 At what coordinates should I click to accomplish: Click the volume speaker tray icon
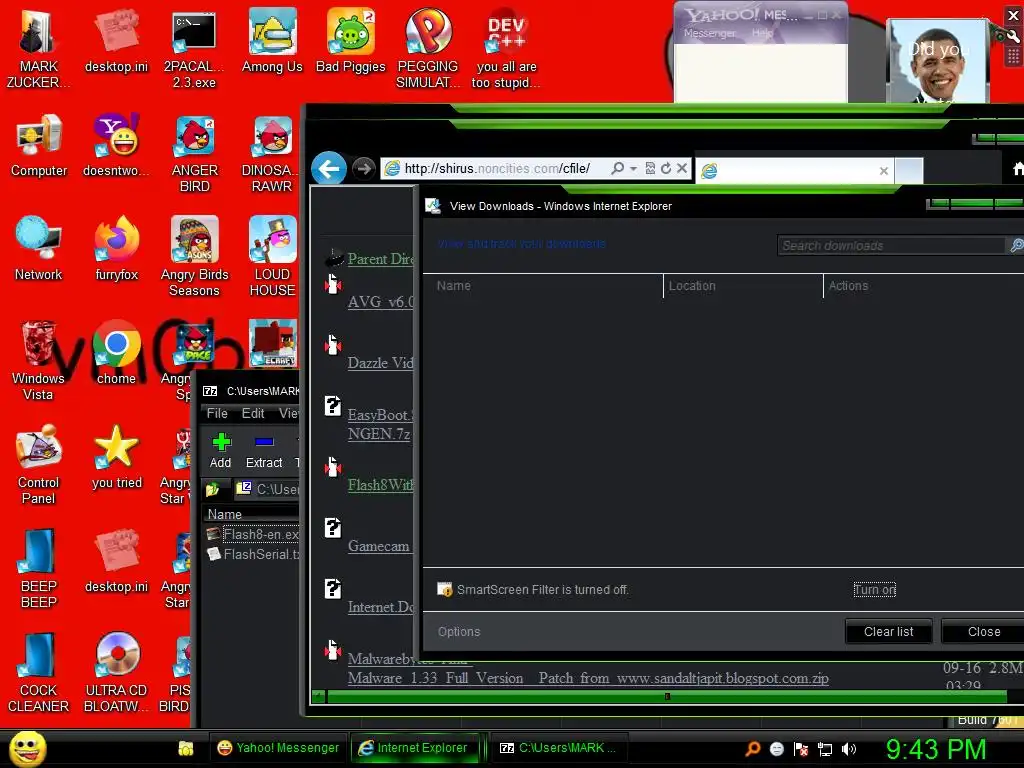(849, 749)
